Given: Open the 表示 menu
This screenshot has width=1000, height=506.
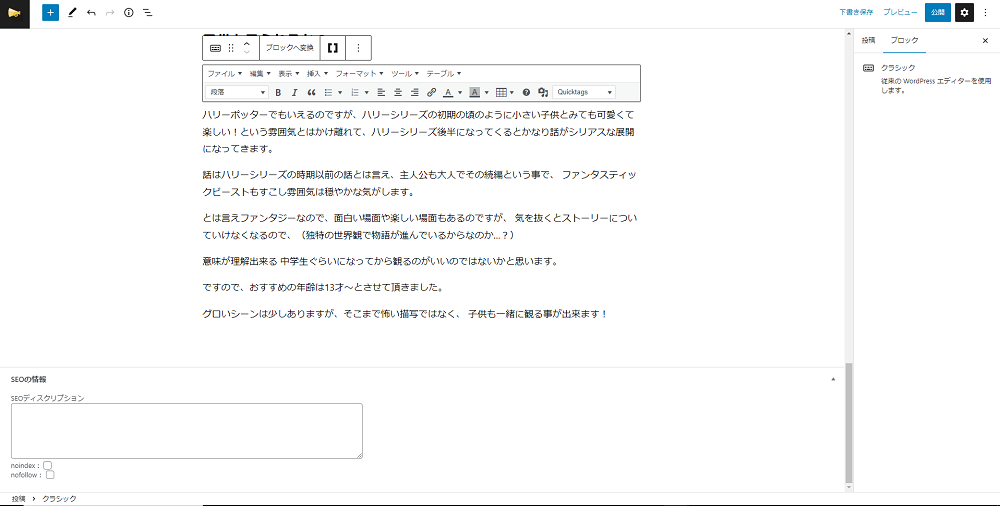Looking at the screenshot, I should (289, 73).
